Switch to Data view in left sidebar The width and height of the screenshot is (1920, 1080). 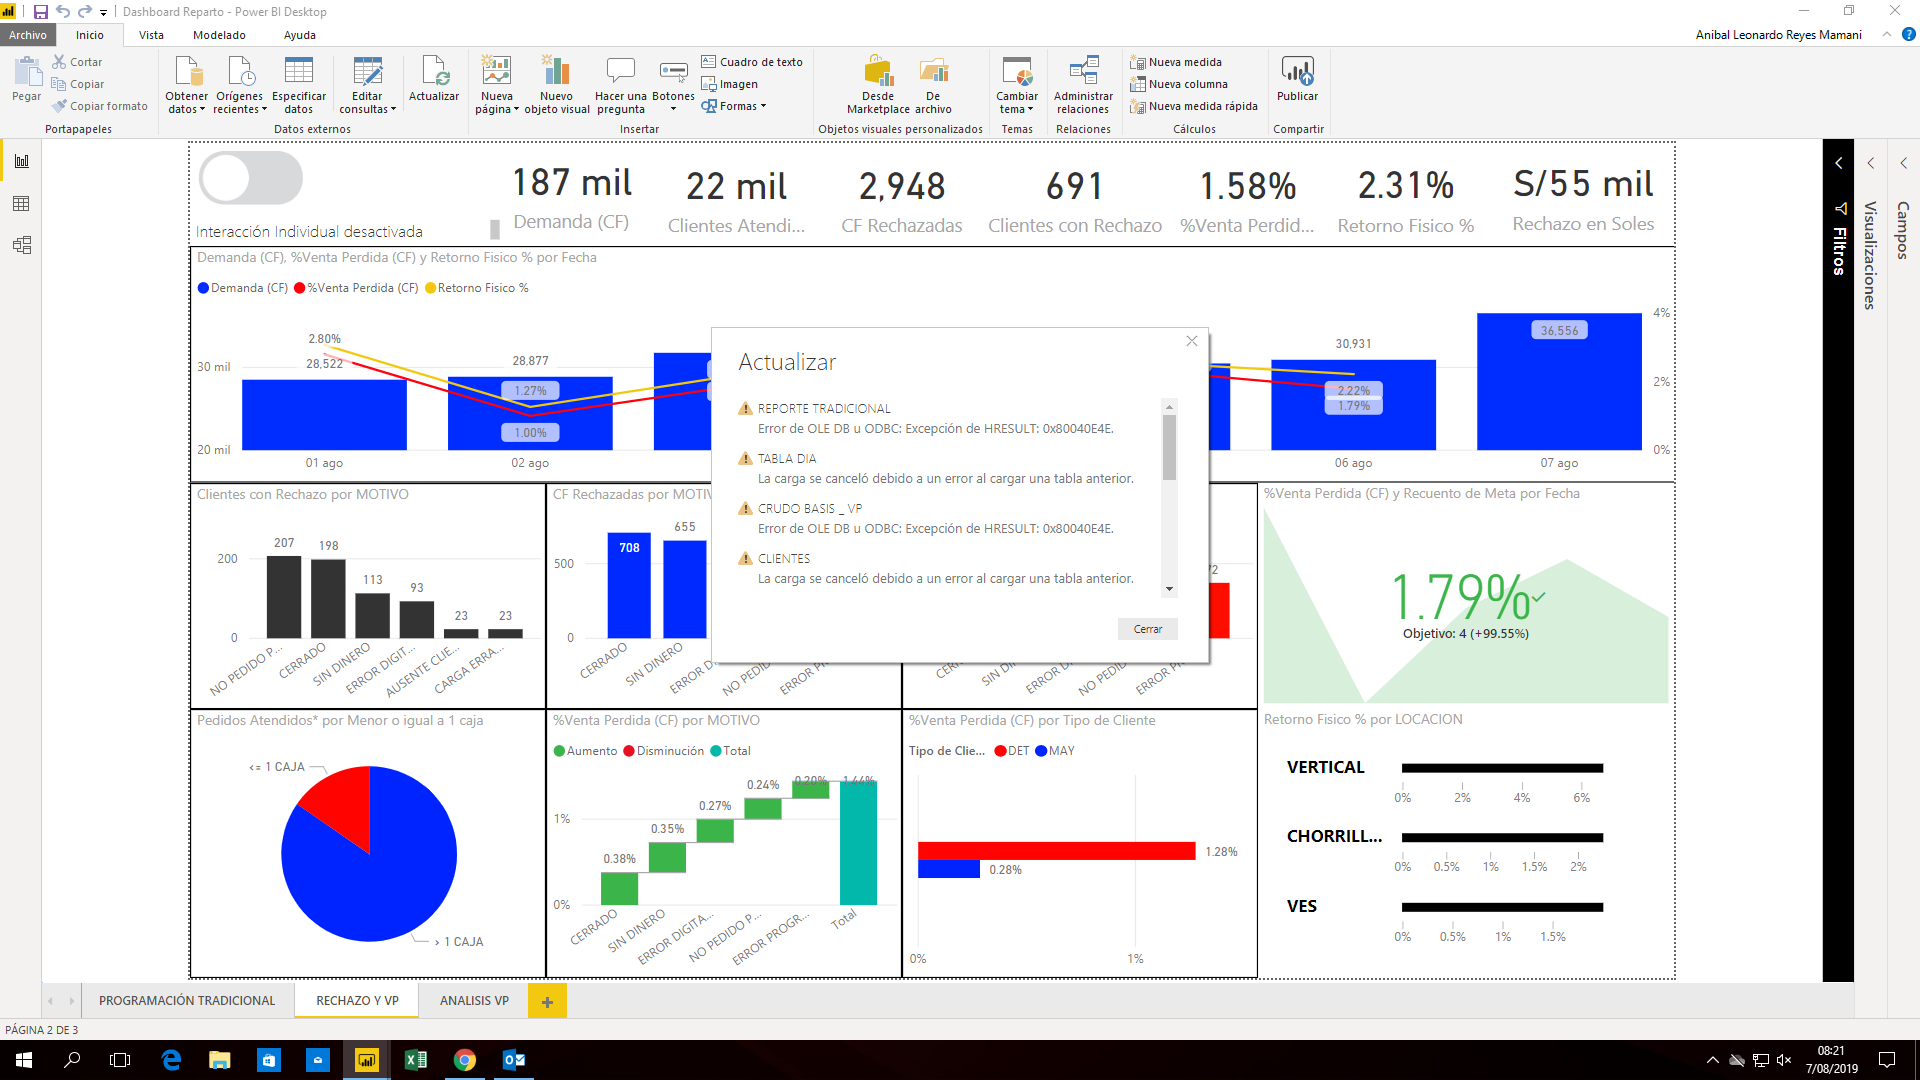[21, 204]
